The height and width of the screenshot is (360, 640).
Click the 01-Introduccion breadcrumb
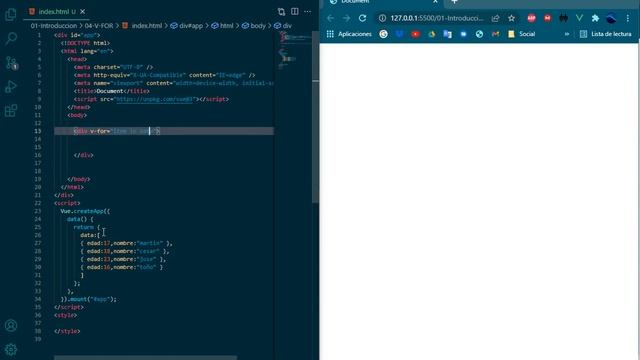[53, 26]
